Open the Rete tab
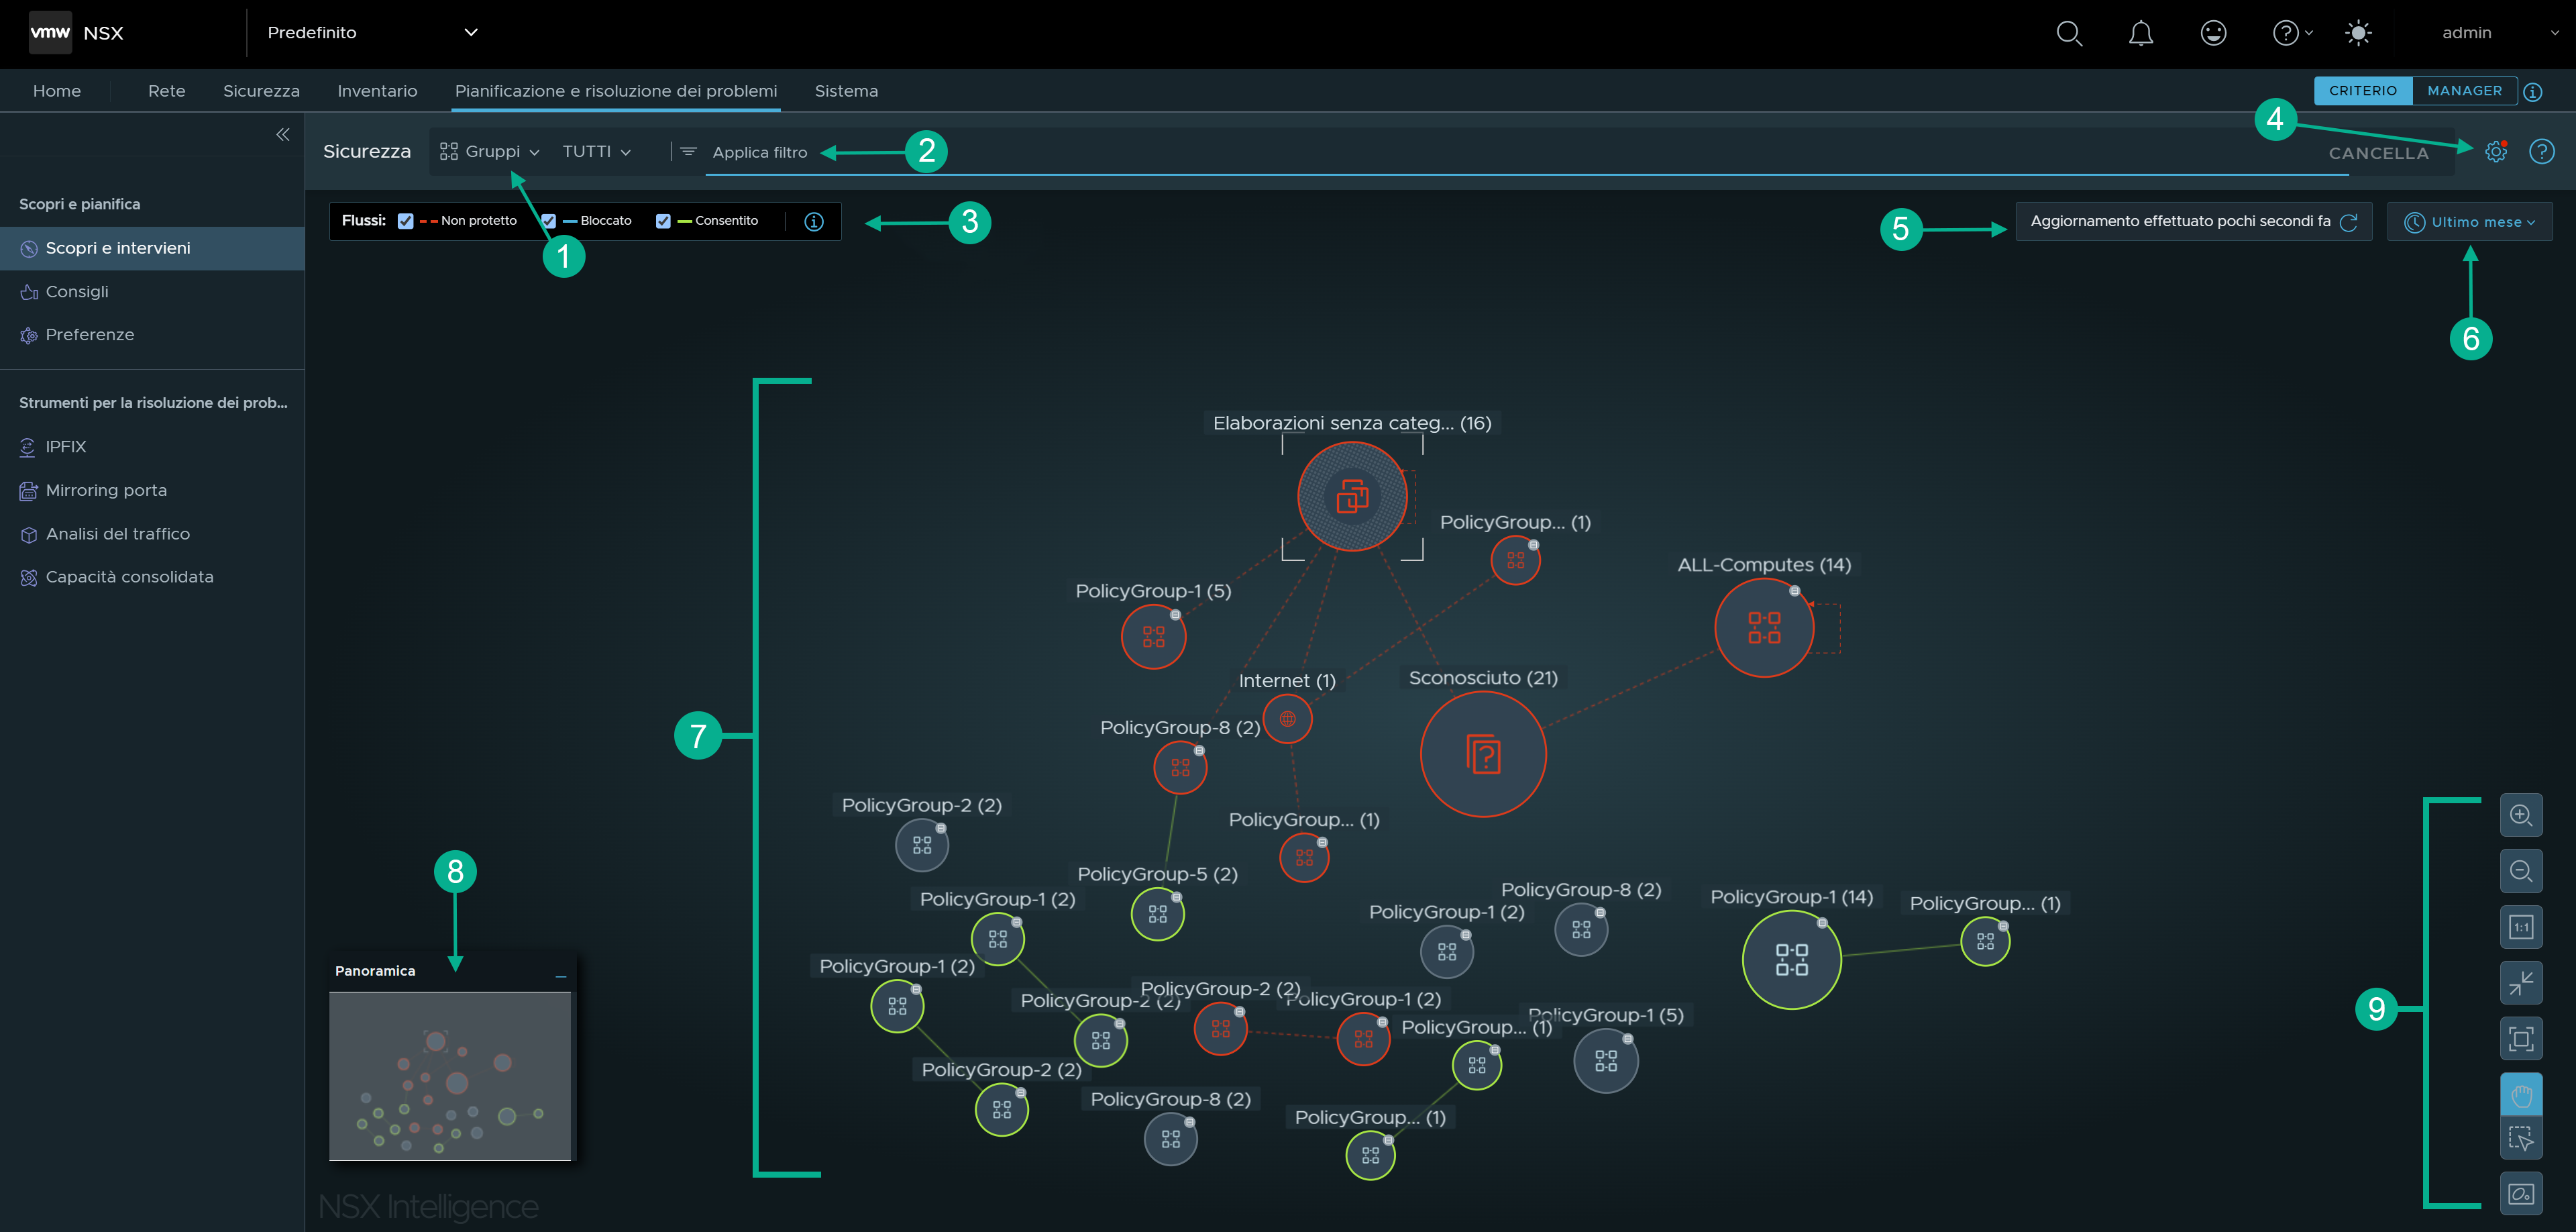This screenshot has height=1232, width=2576. (x=167, y=91)
